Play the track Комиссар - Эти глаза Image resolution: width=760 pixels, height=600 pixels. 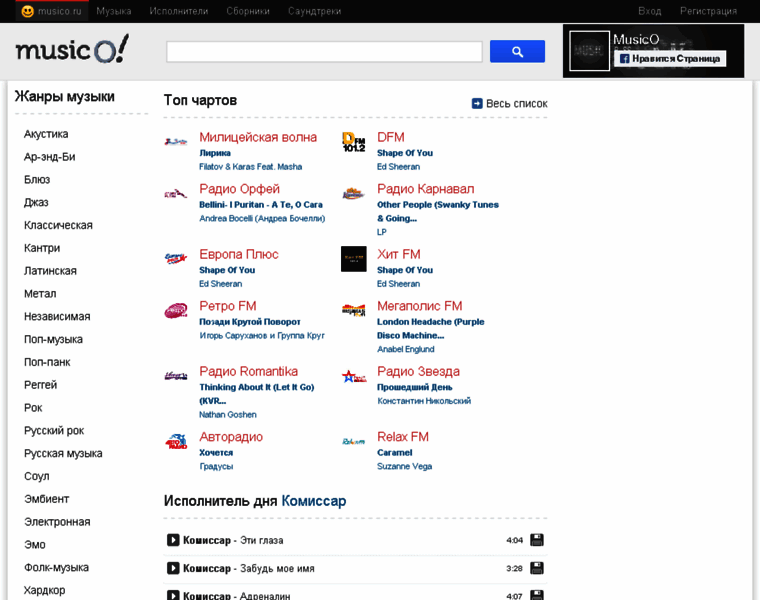[x=173, y=540]
